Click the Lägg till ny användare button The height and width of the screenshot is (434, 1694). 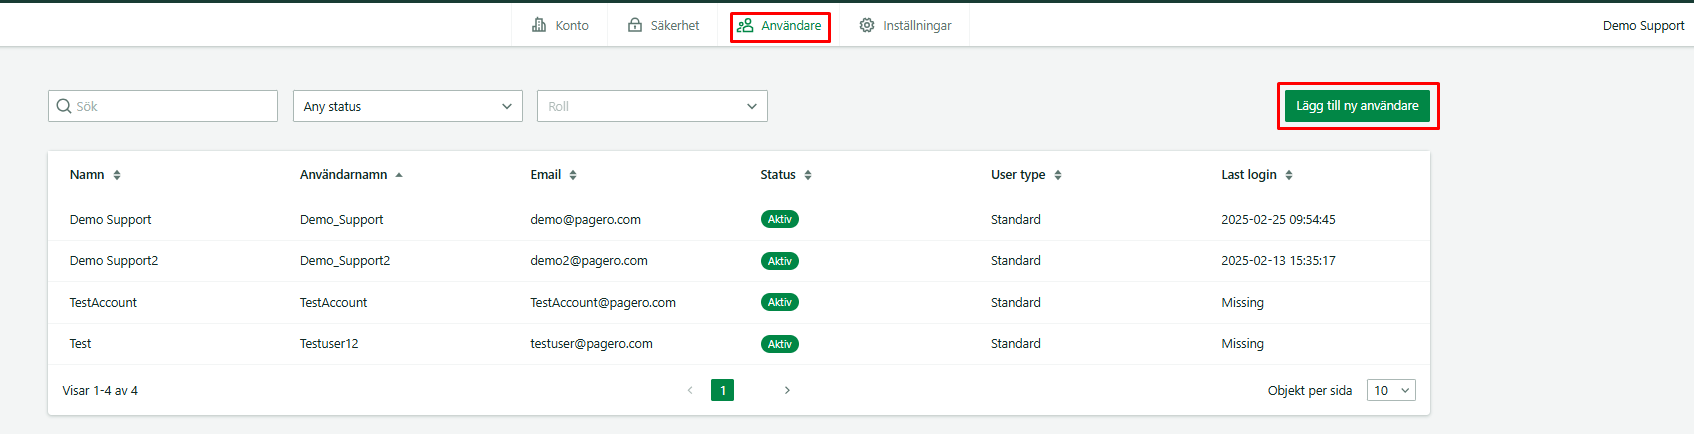(x=1357, y=105)
